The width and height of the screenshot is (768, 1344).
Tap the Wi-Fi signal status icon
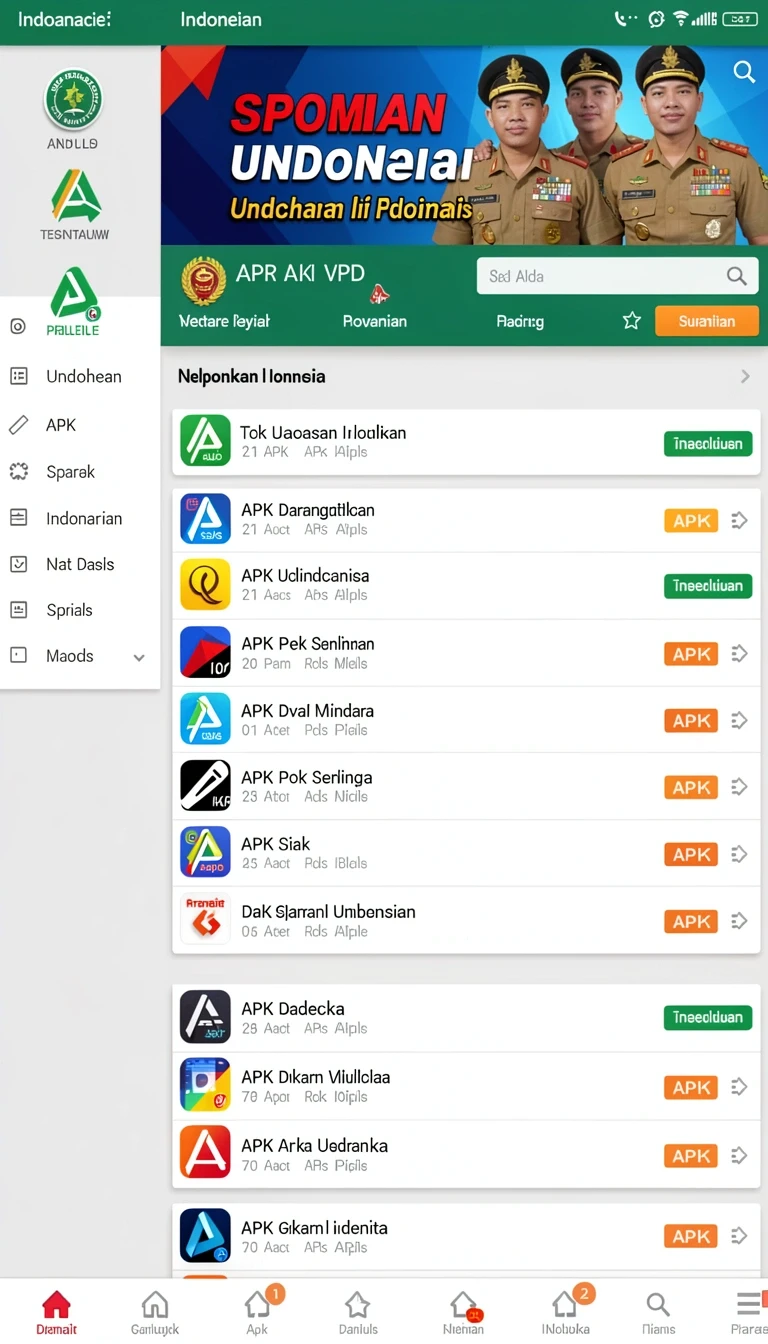point(681,19)
